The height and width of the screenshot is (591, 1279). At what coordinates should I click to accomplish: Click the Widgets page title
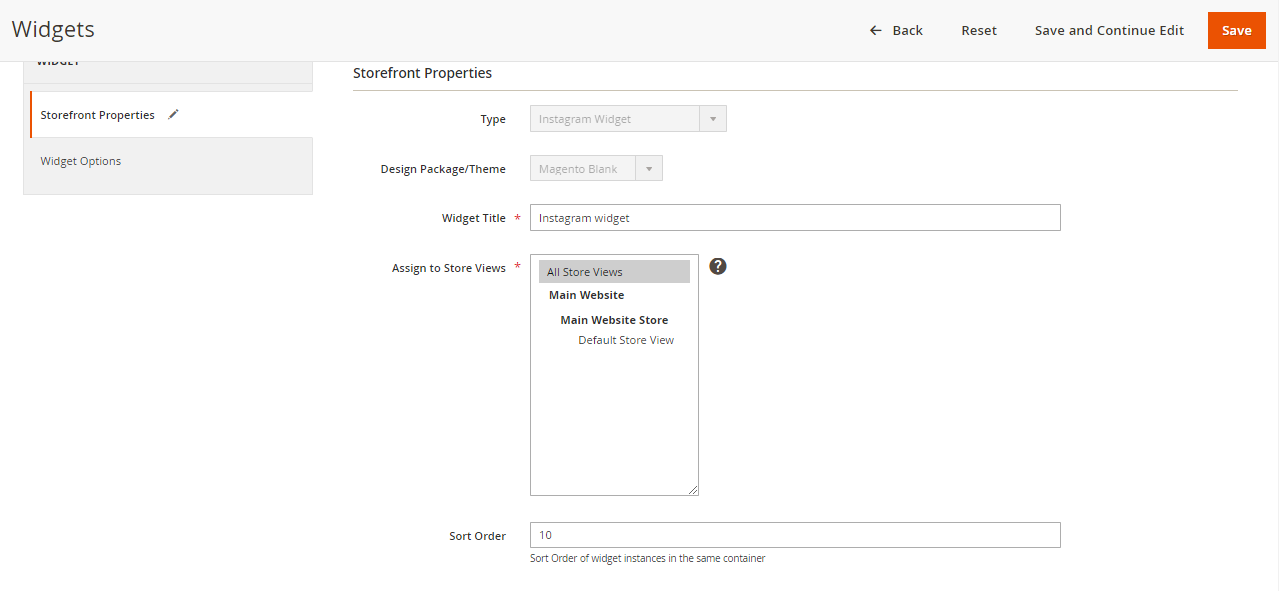click(x=53, y=30)
